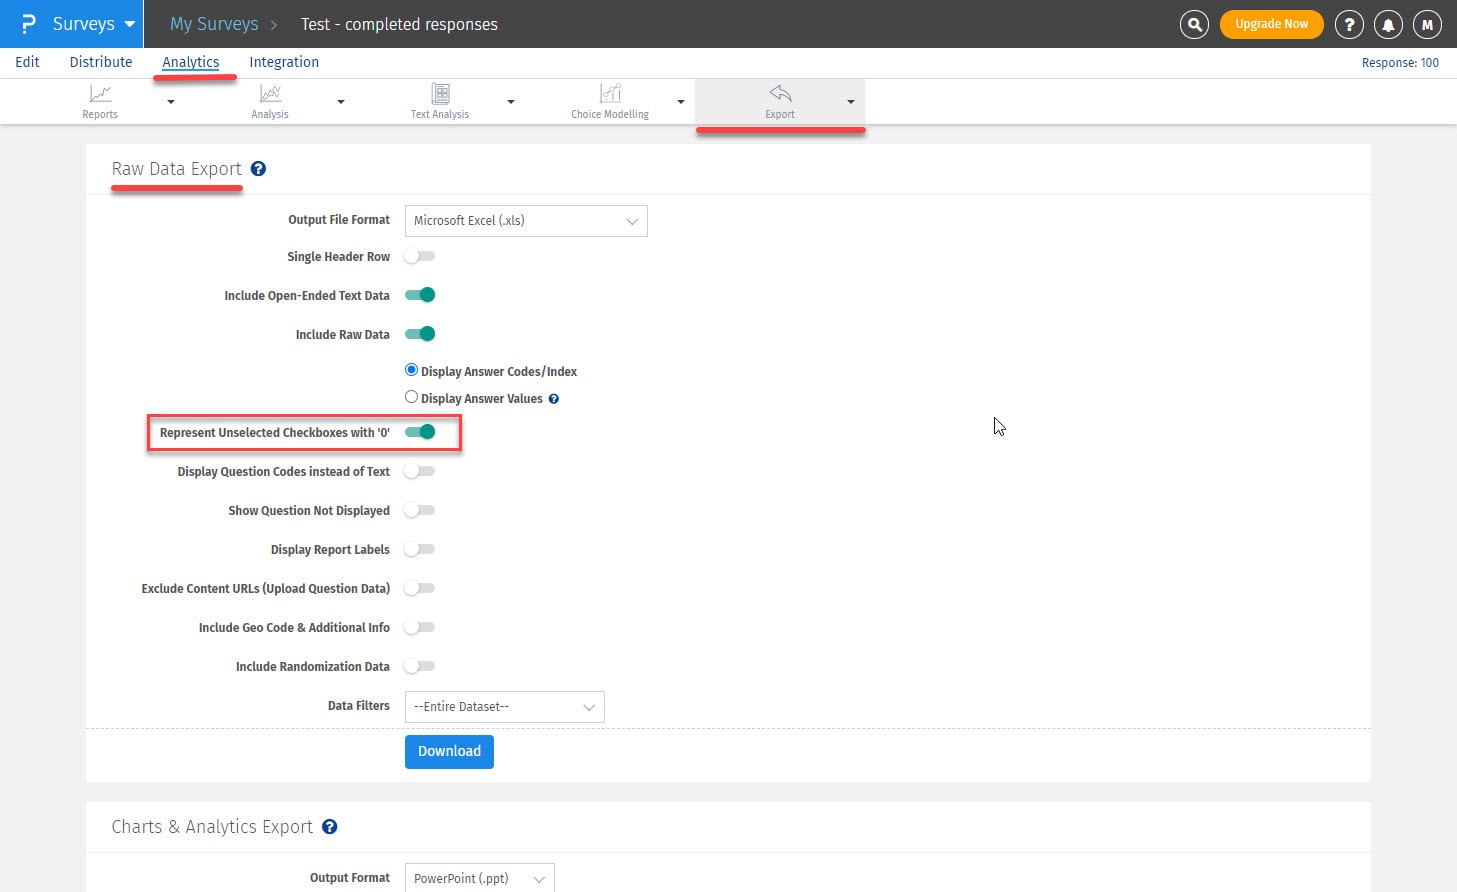Open the Output File Format dropdown
The height and width of the screenshot is (892, 1457).
(525, 221)
